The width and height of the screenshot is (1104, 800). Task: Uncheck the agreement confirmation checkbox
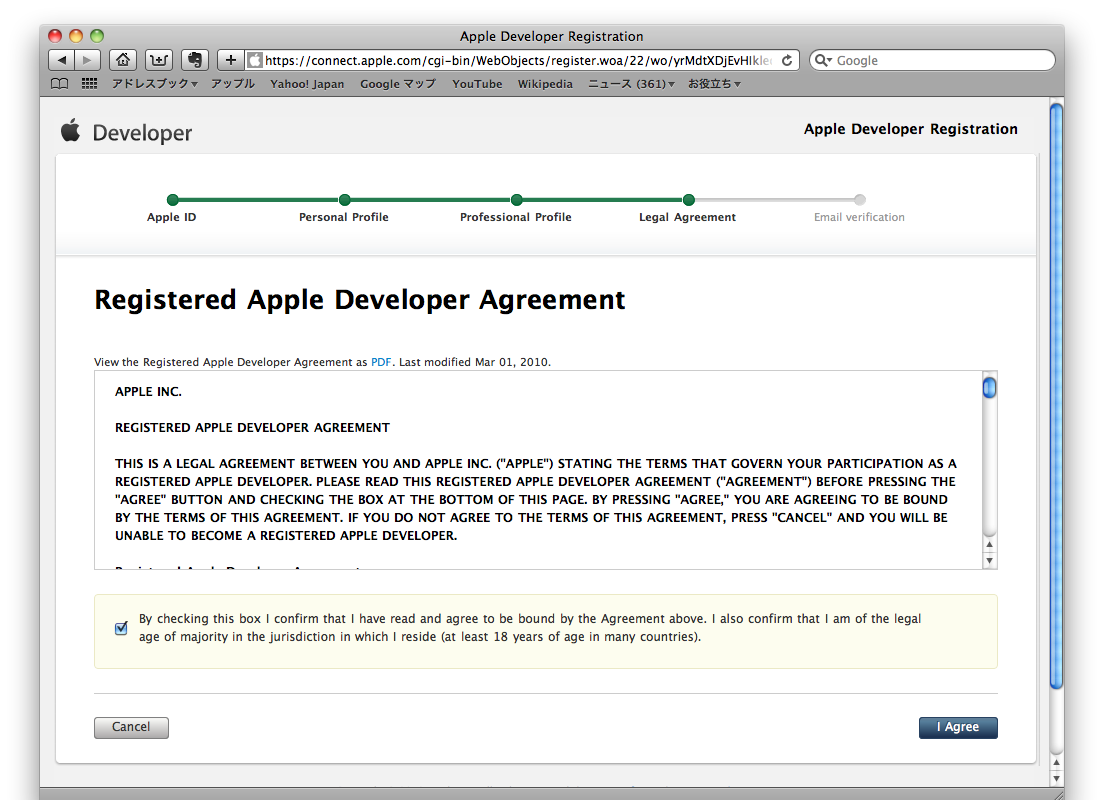(x=121, y=629)
